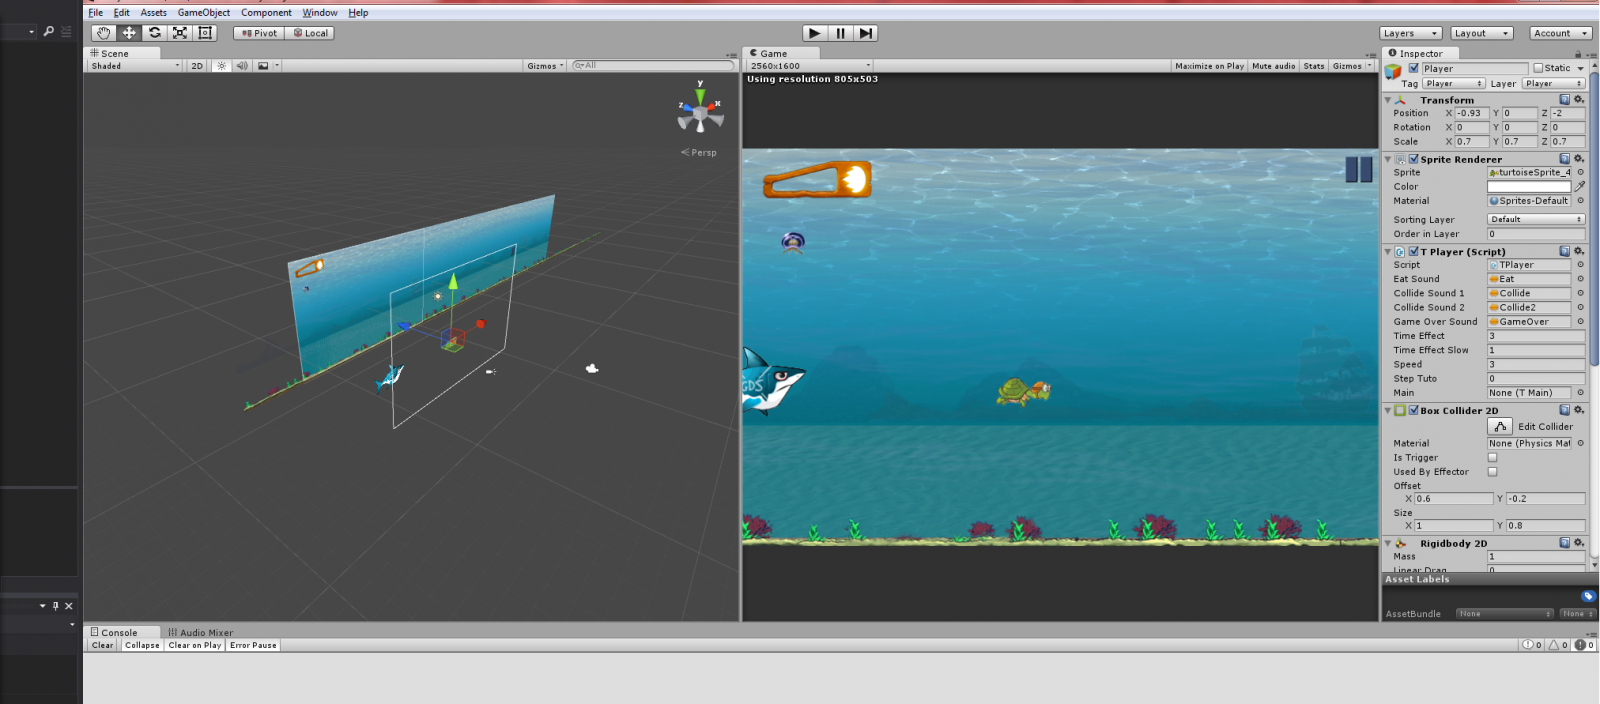Viewport: 1600px width, 704px height.
Task: Select the Rect transform tool
Action: tap(205, 33)
